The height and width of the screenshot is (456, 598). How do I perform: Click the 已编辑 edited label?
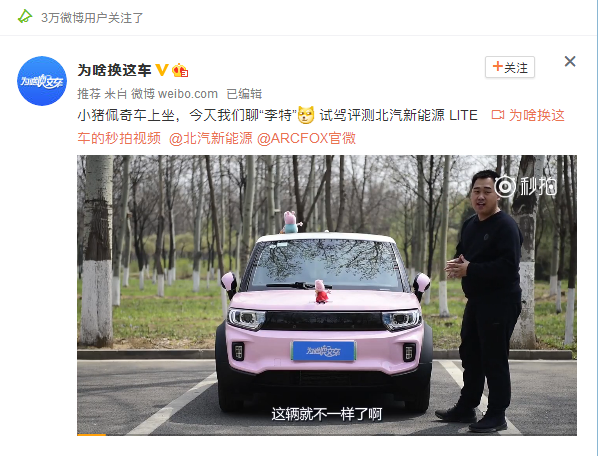tap(244, 94)
